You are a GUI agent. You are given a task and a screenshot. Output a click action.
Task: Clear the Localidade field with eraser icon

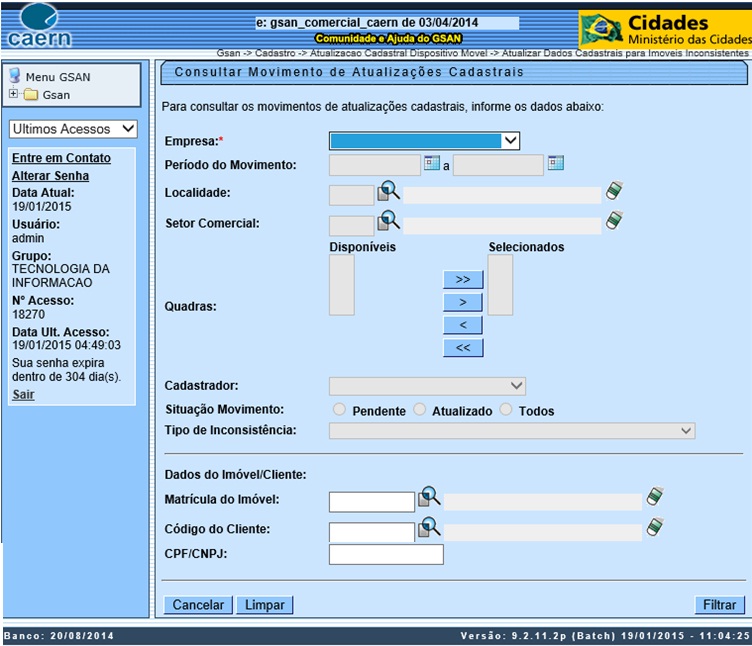(614, 191)
